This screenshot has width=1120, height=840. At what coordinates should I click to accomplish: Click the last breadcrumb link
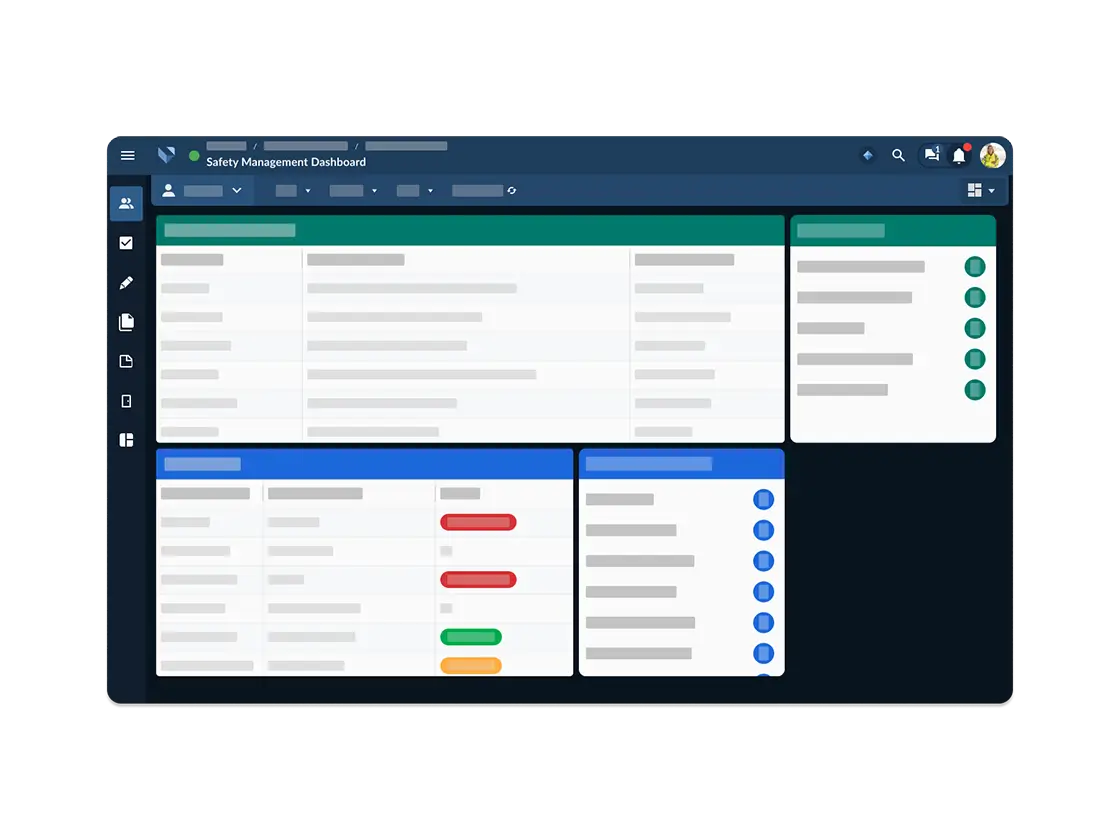[406, 146]
